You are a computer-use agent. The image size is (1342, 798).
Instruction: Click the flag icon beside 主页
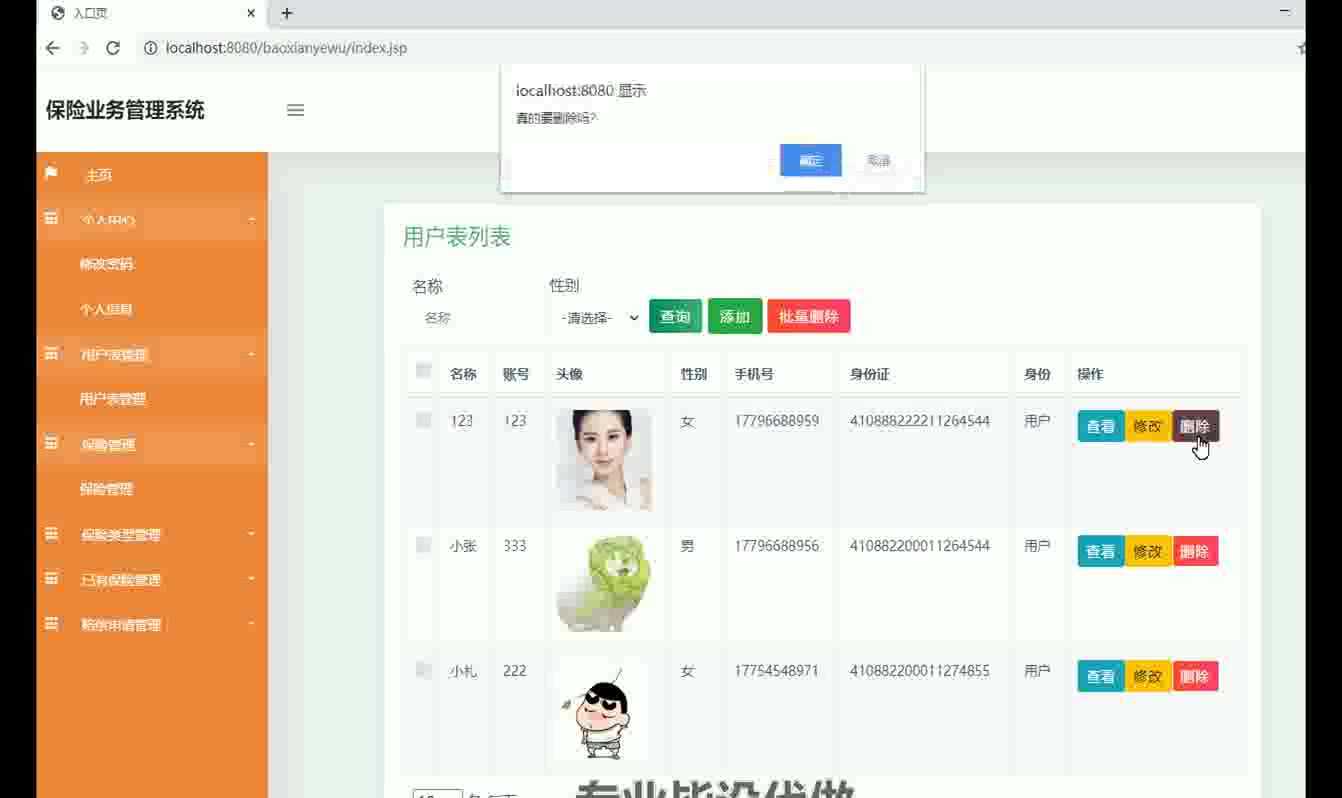coord(51,174)
